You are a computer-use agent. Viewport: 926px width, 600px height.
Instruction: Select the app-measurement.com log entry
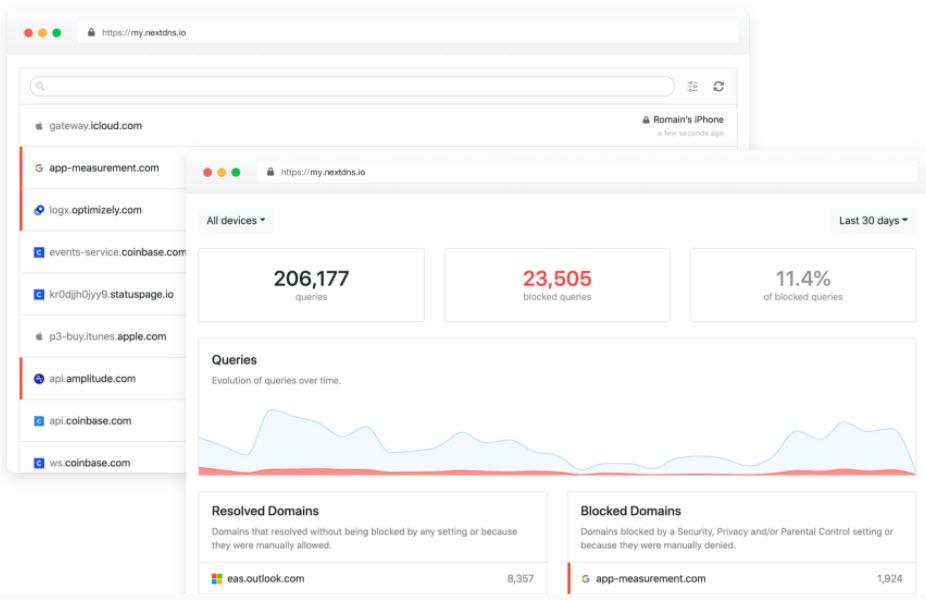click(x=103, y=168)
